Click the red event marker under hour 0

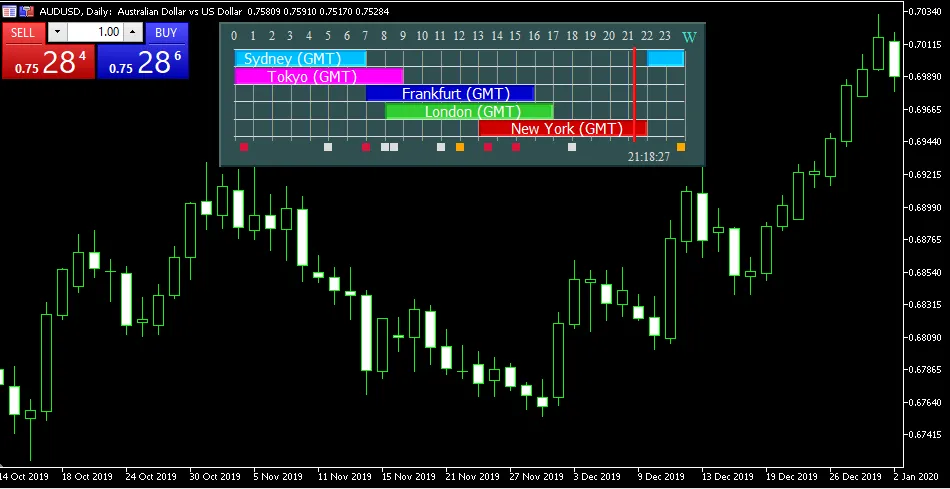click(244, 147)
